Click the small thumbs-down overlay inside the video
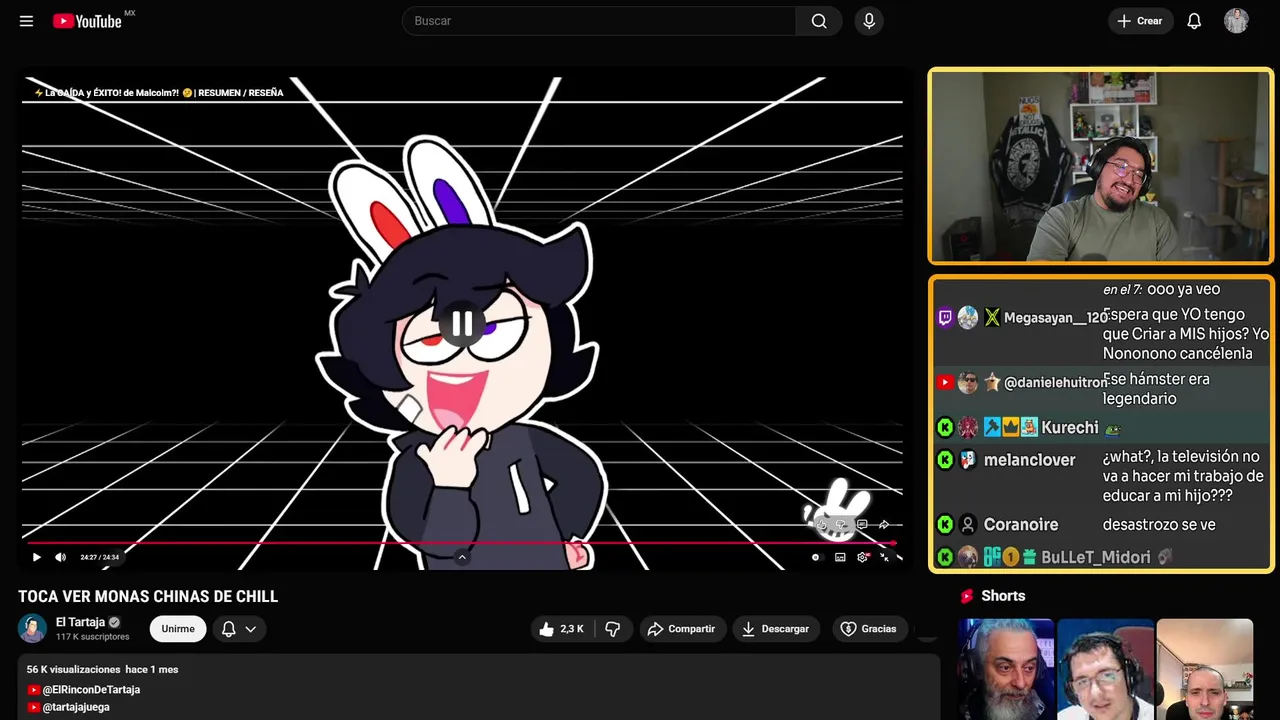 (841, 525)
